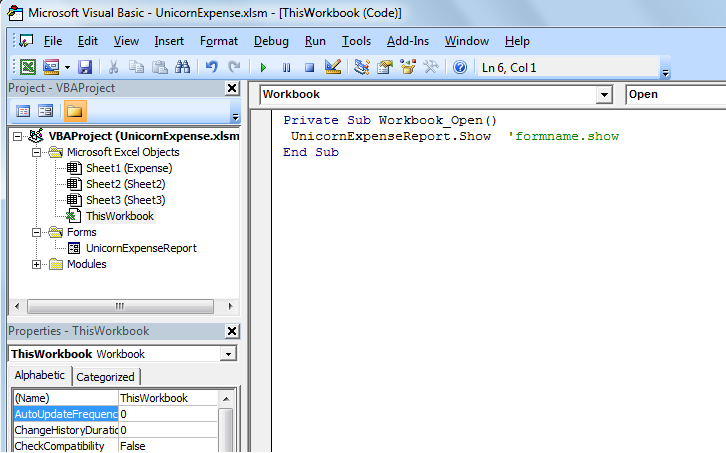Open the File menu
726x453 pixels.
(53, 41)
